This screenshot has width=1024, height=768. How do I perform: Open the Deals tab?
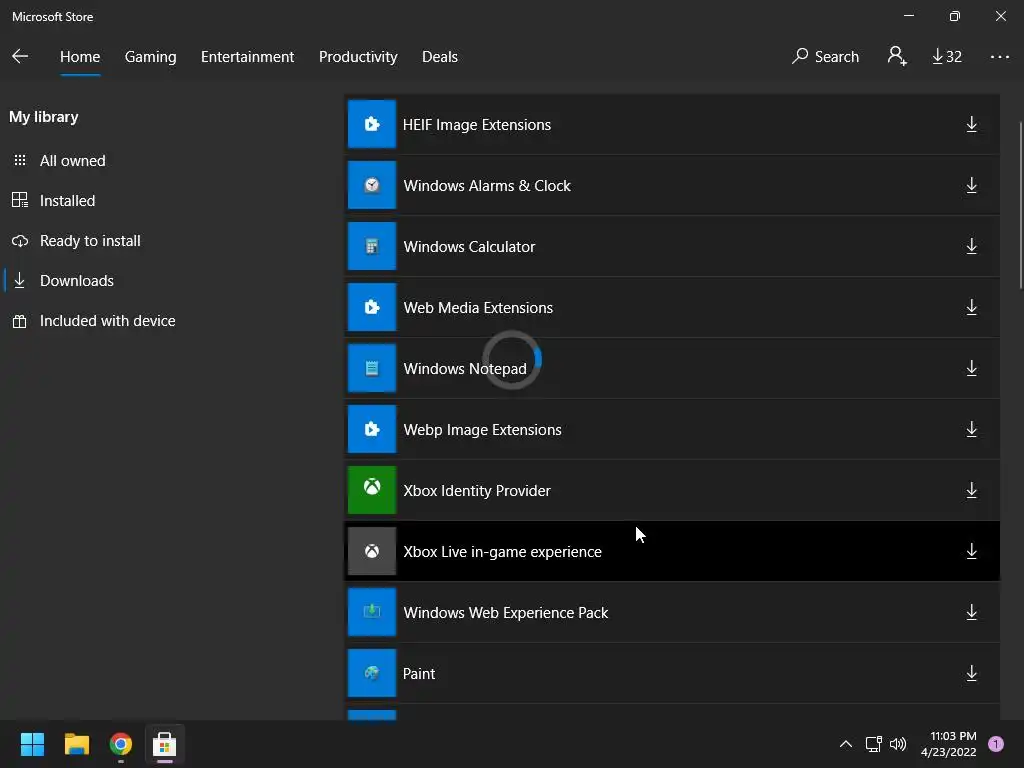pyautogui.click(x=440, y=57)
